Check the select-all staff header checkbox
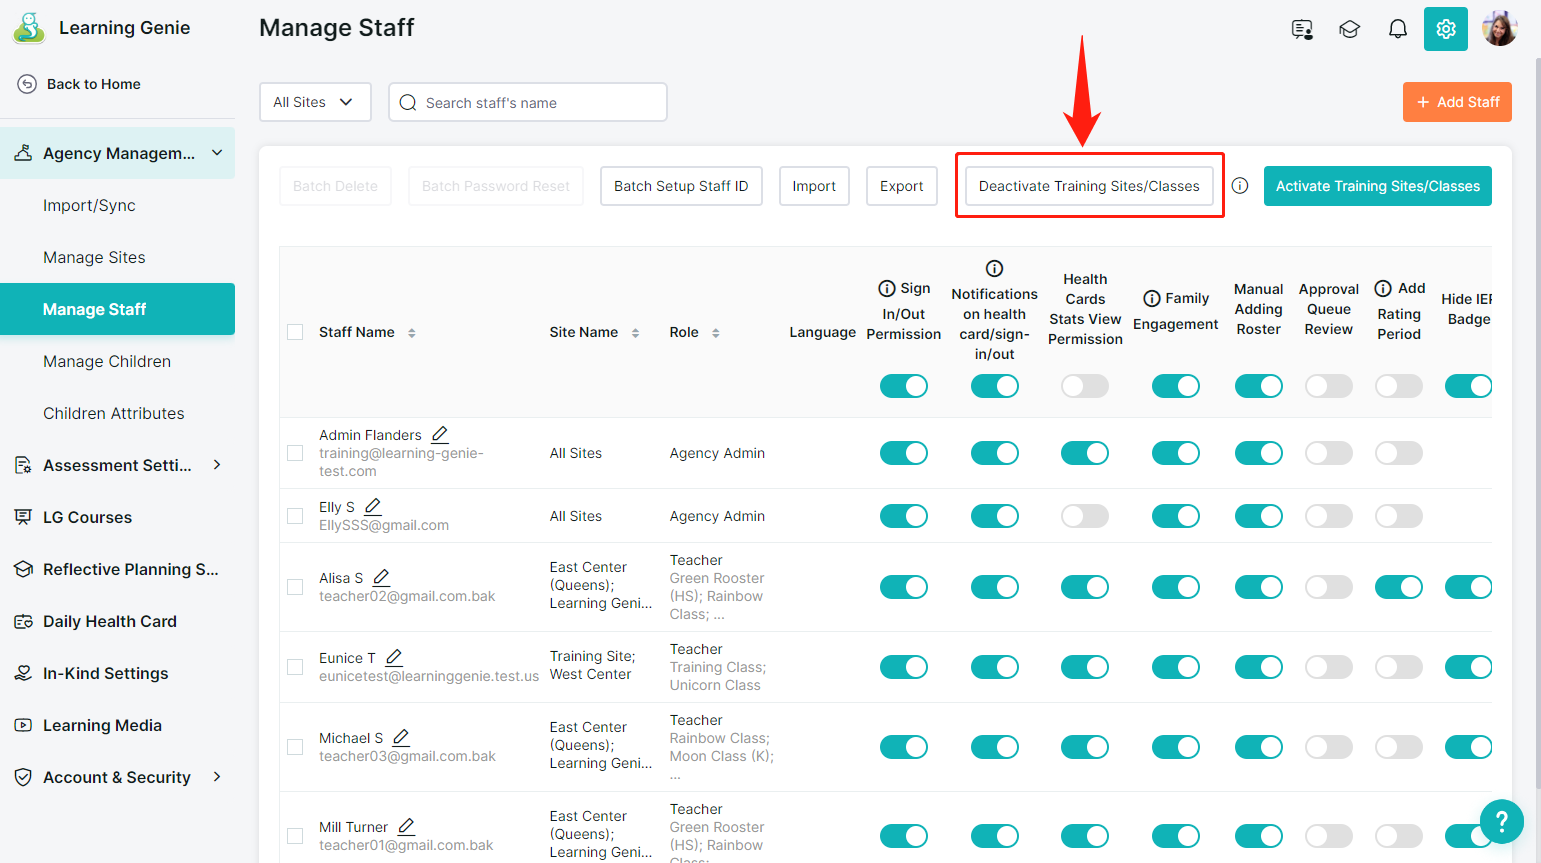1541x863 pixels. click(x=295, y=332)
